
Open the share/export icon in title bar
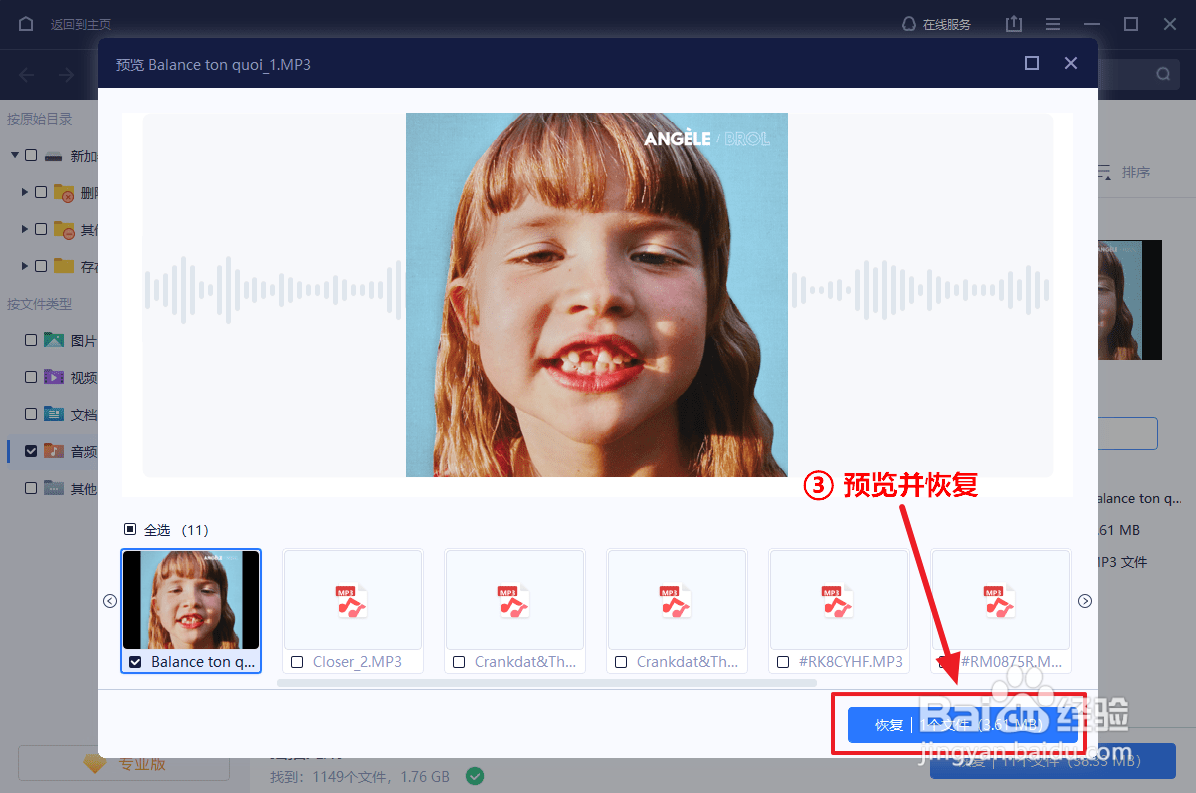(x=1013, y=23)
